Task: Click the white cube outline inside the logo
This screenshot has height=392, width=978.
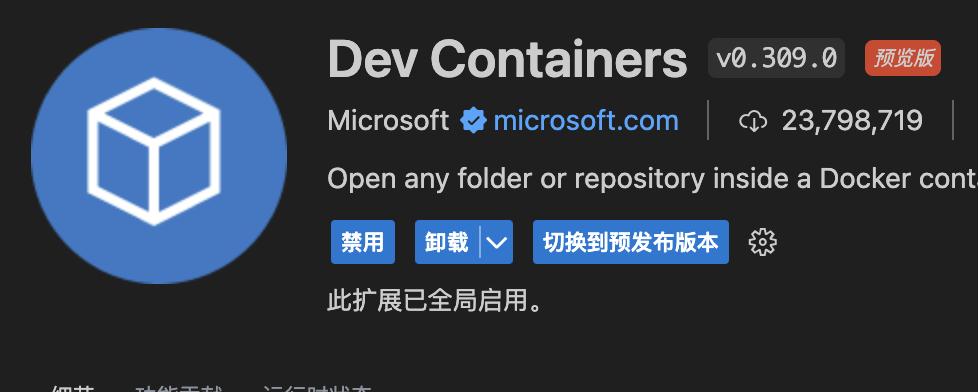Action: pos(154,151)
